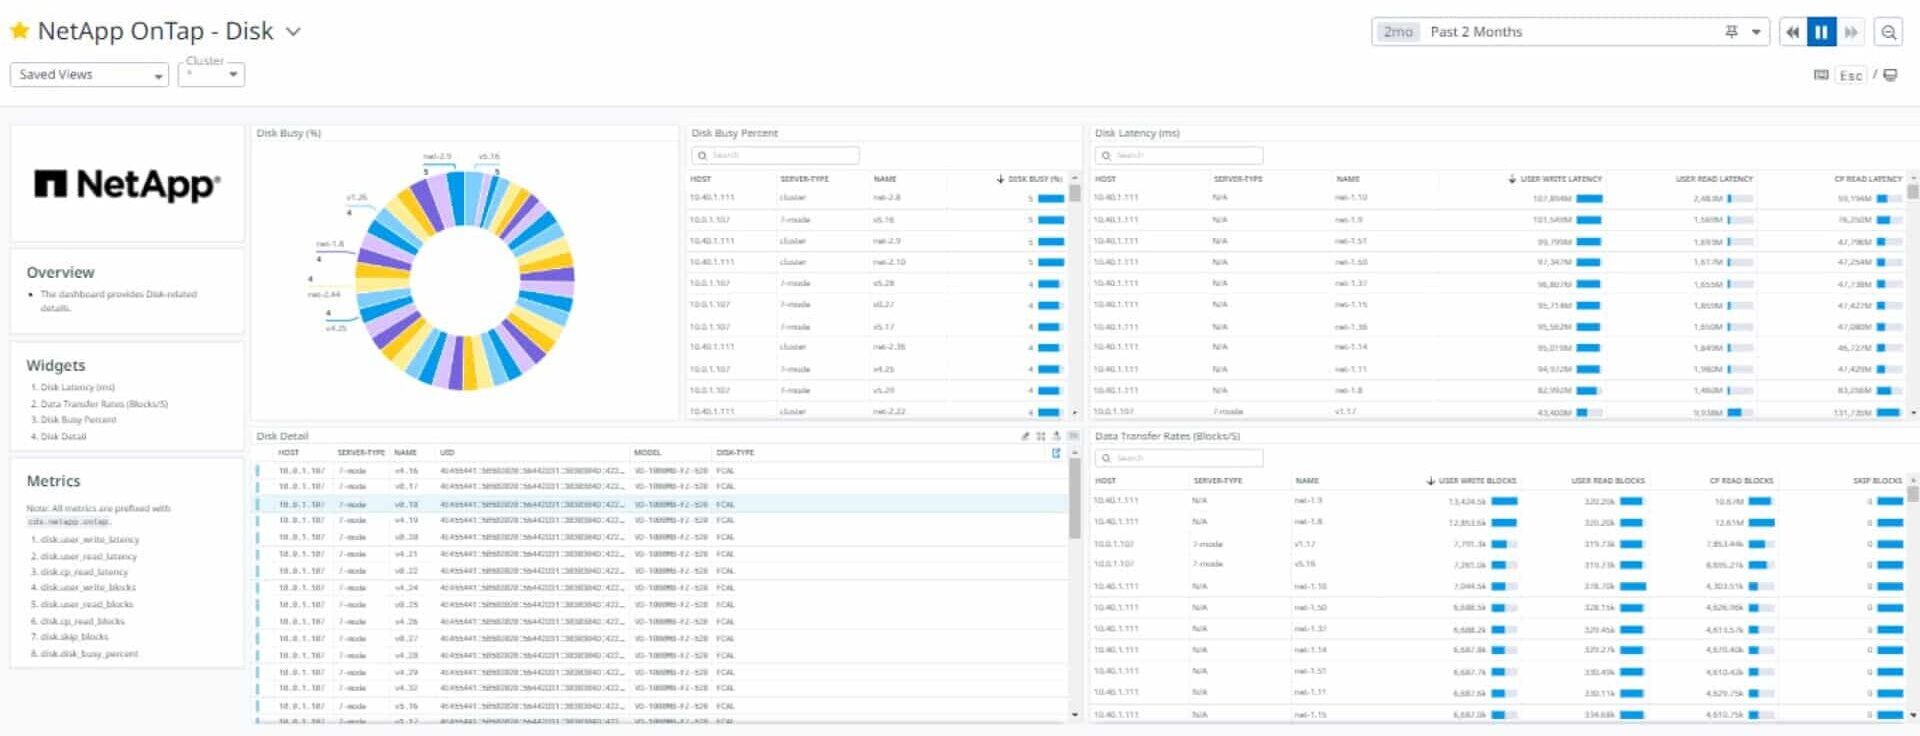Click disk.user_write_latency in Metrics list
This screenshot has height=736, width=1920.
[89, 540]
